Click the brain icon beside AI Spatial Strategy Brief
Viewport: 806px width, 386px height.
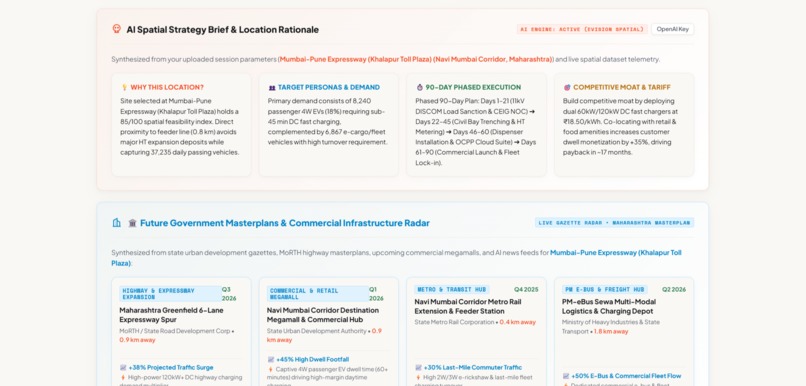(x=117, y=29)
